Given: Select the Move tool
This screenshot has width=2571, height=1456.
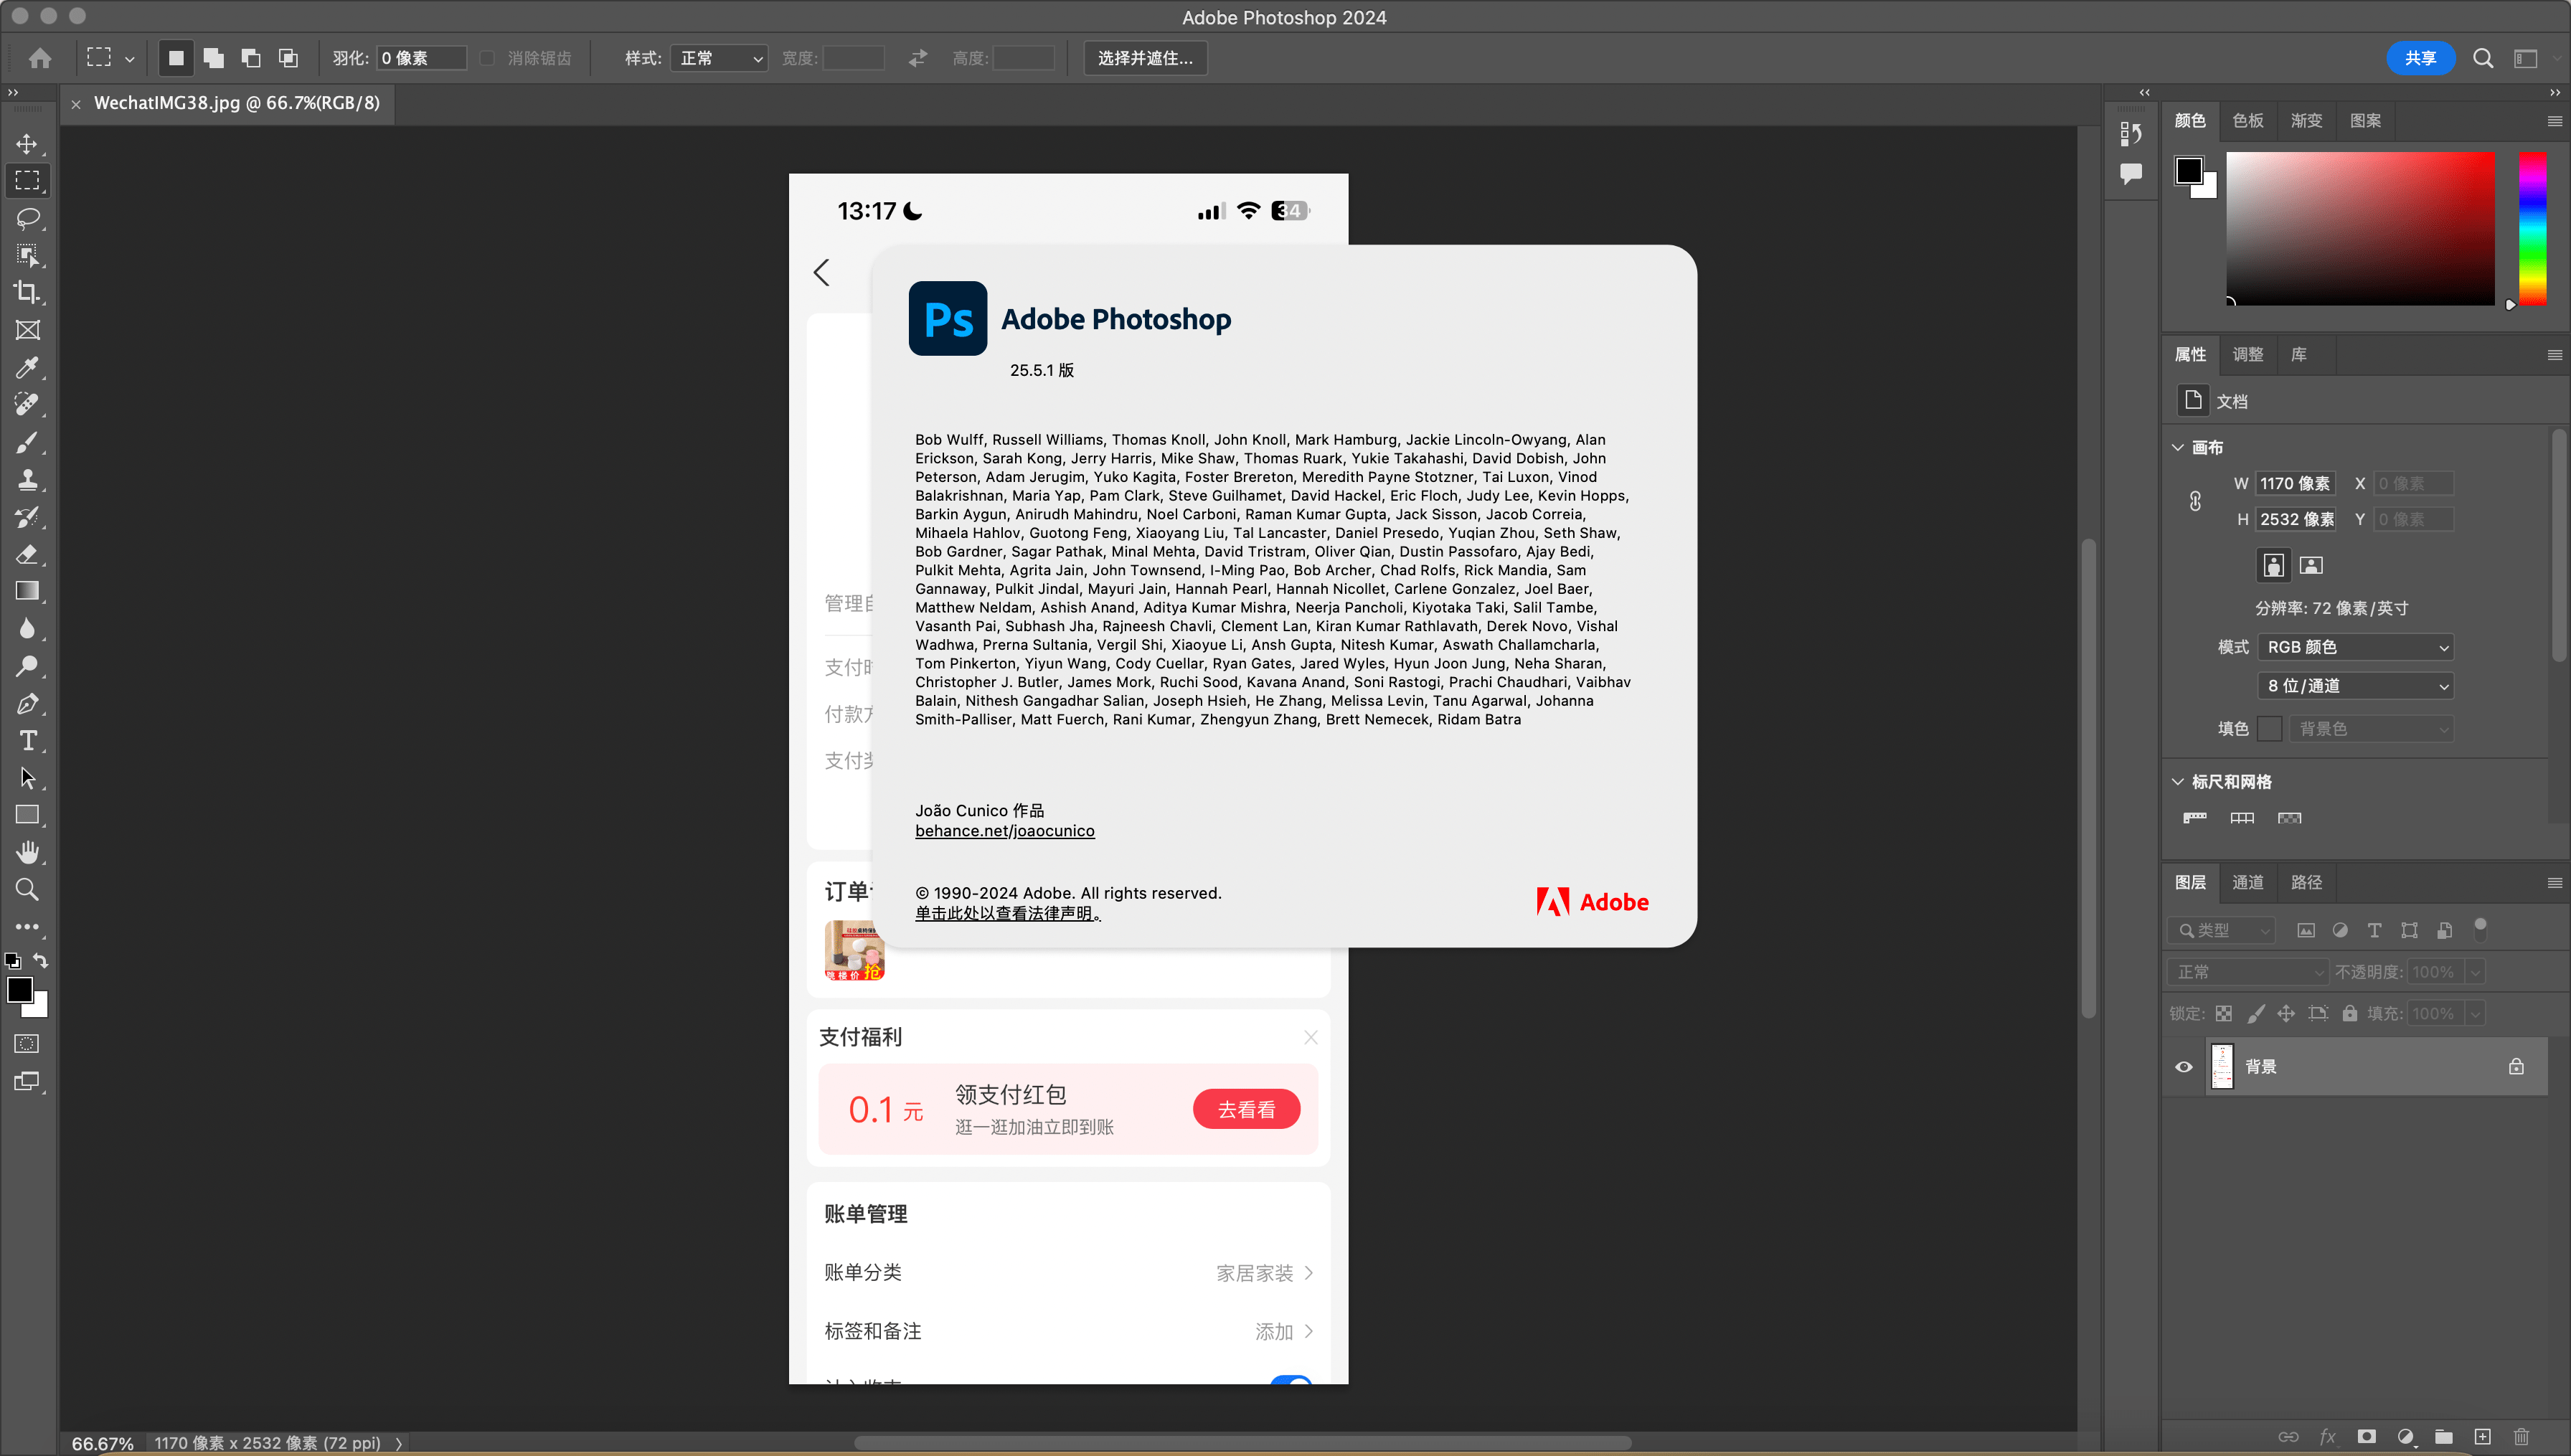Looking at the screenshot, I should pos(27,144).
